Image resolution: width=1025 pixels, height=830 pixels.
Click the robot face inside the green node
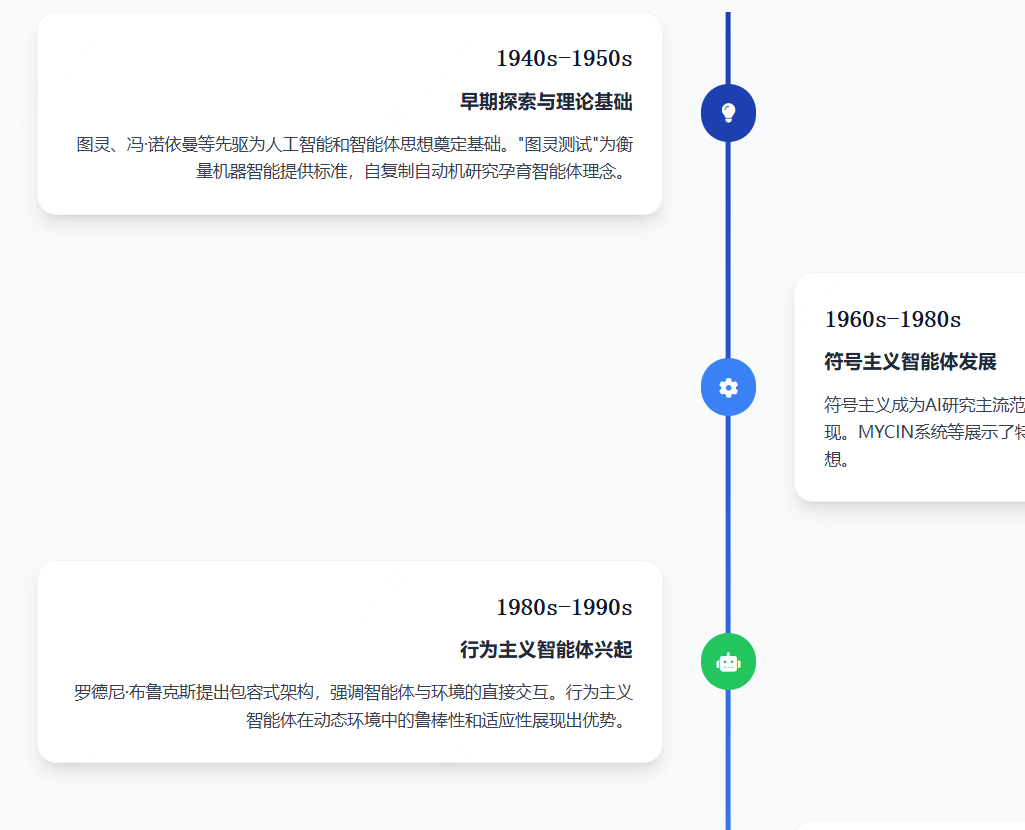point(728,662)
